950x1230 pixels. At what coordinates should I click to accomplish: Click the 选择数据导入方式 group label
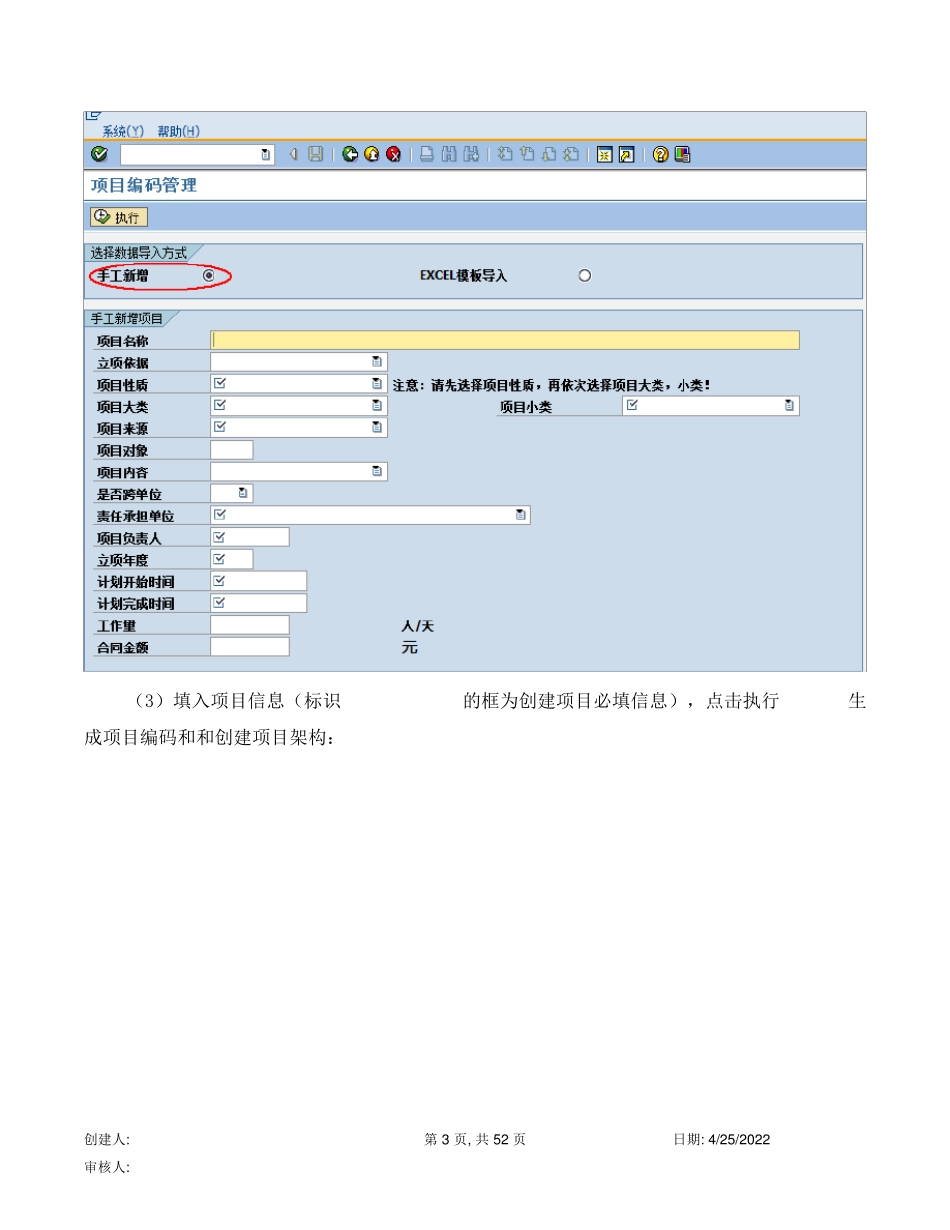click(x=138, y=254)
